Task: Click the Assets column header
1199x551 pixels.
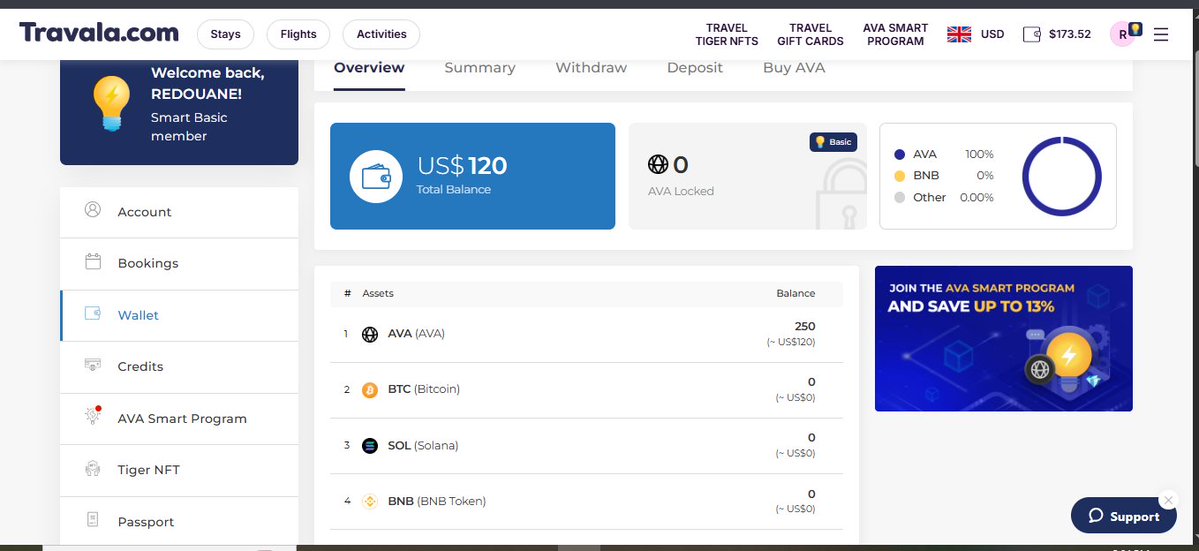Action: tap(378, 293)
